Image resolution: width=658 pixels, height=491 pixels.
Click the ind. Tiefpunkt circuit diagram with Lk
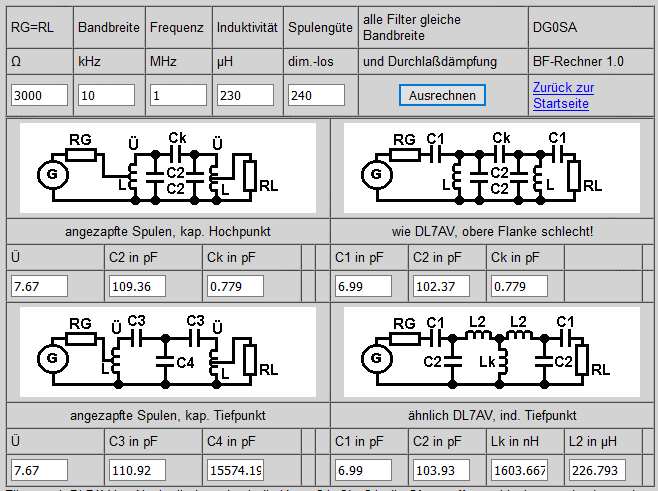(492, 352)
